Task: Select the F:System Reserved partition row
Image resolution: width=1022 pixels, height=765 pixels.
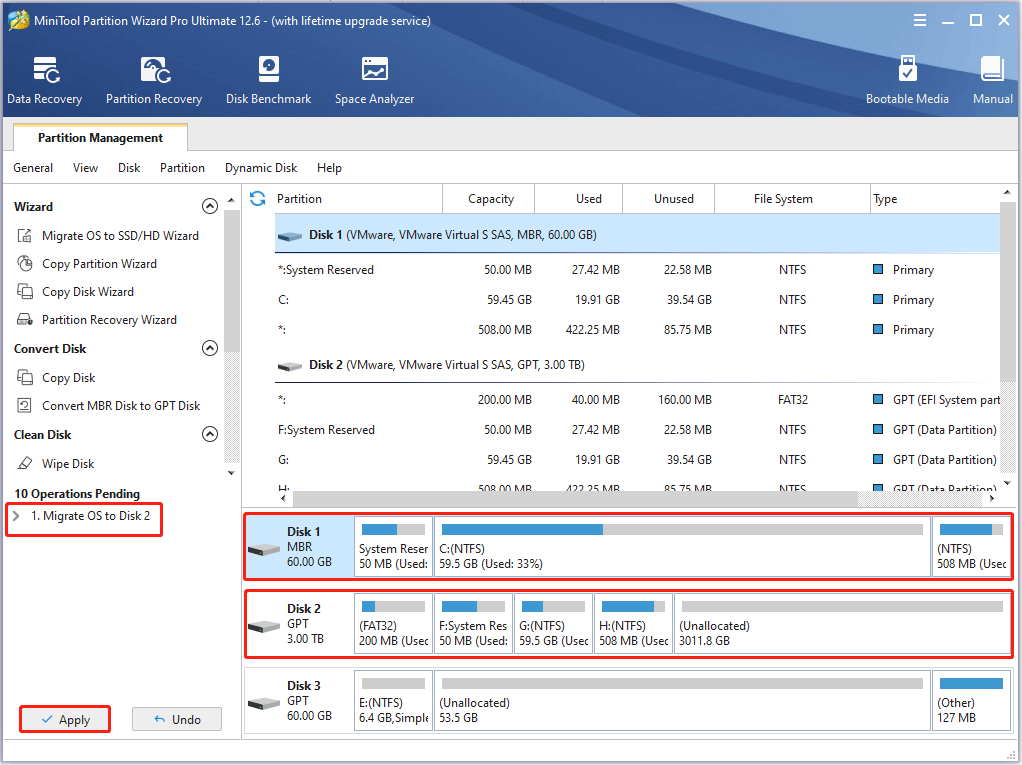Action: 637,430
